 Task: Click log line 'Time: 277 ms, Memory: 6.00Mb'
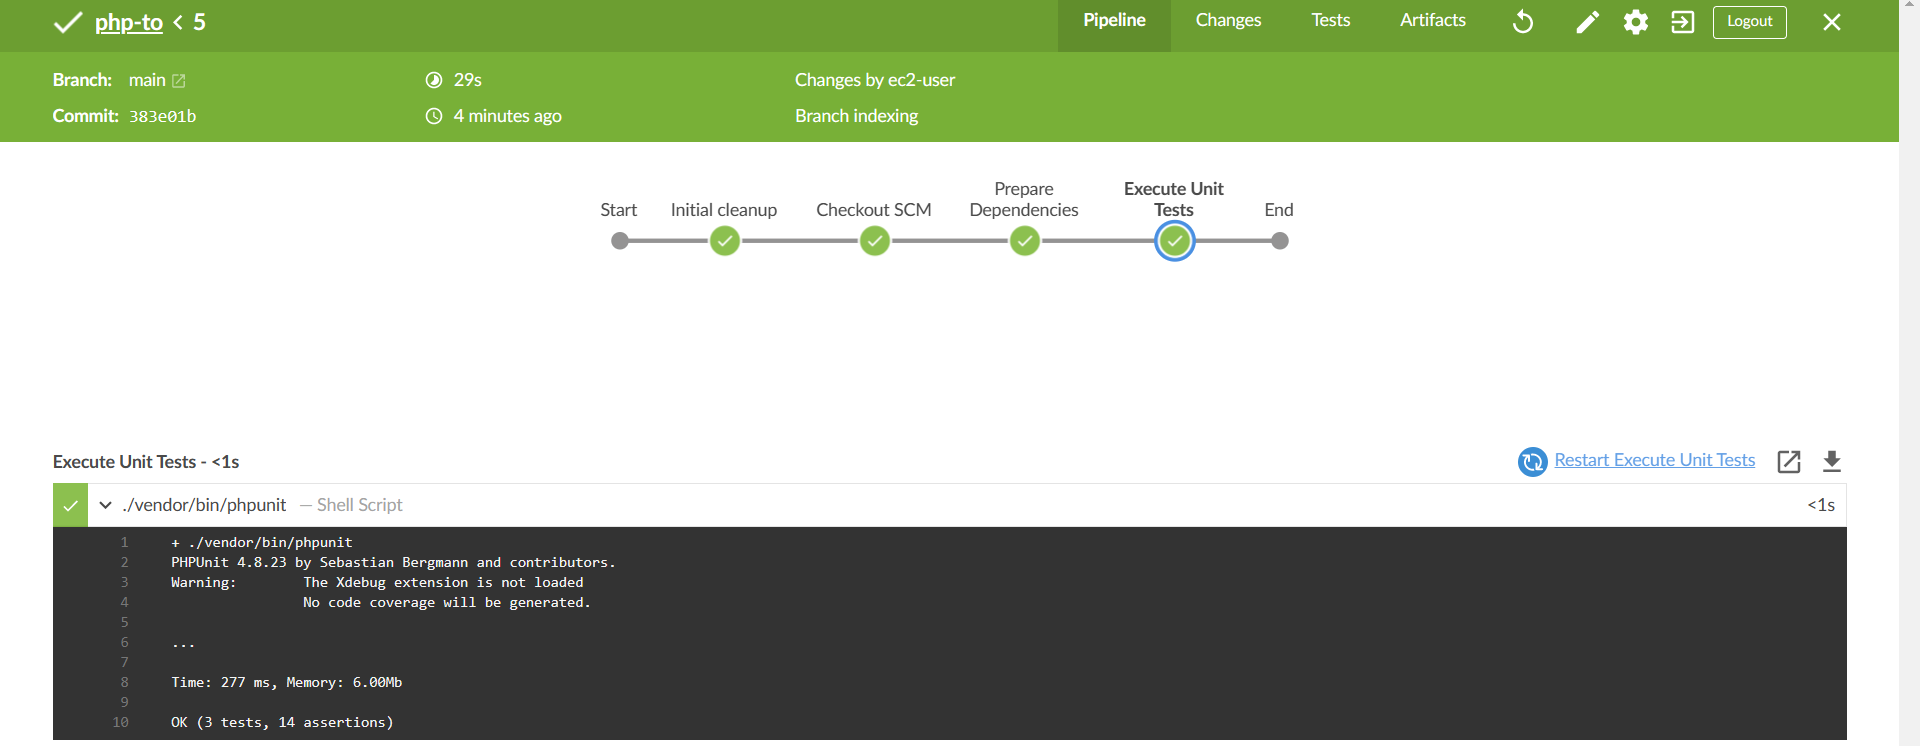[x=287, y=682]
